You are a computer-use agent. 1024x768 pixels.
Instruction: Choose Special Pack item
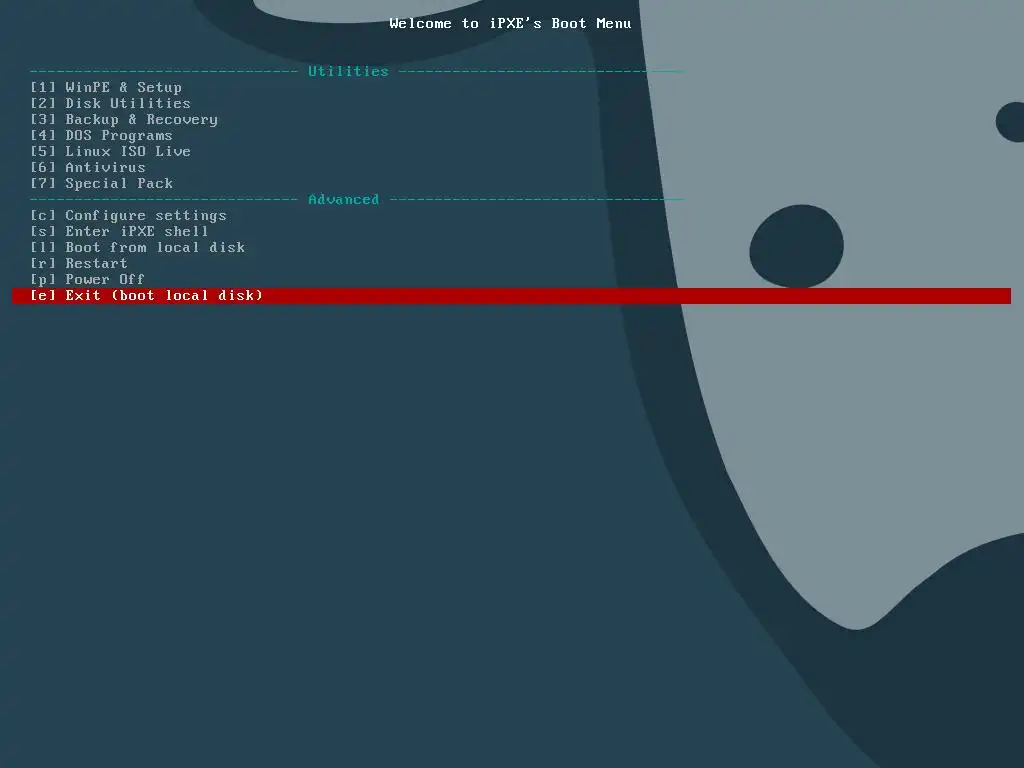pos(101,184)
